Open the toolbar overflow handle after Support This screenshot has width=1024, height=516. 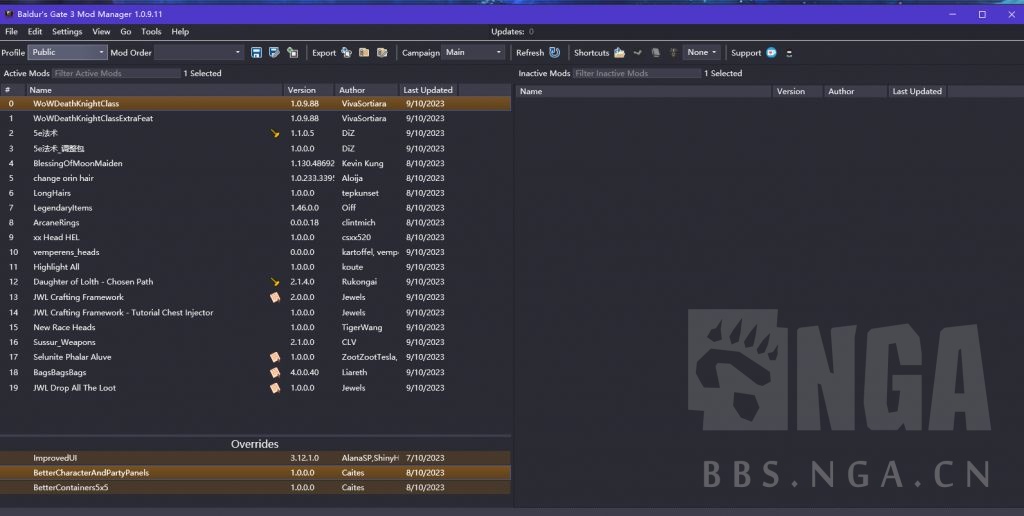[789, 53]
